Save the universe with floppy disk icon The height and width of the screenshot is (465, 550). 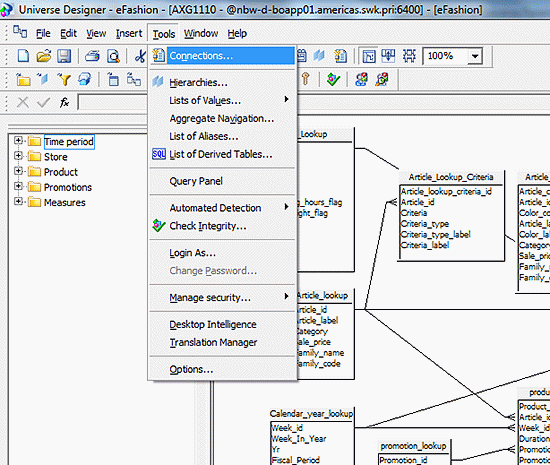[64, 56]
